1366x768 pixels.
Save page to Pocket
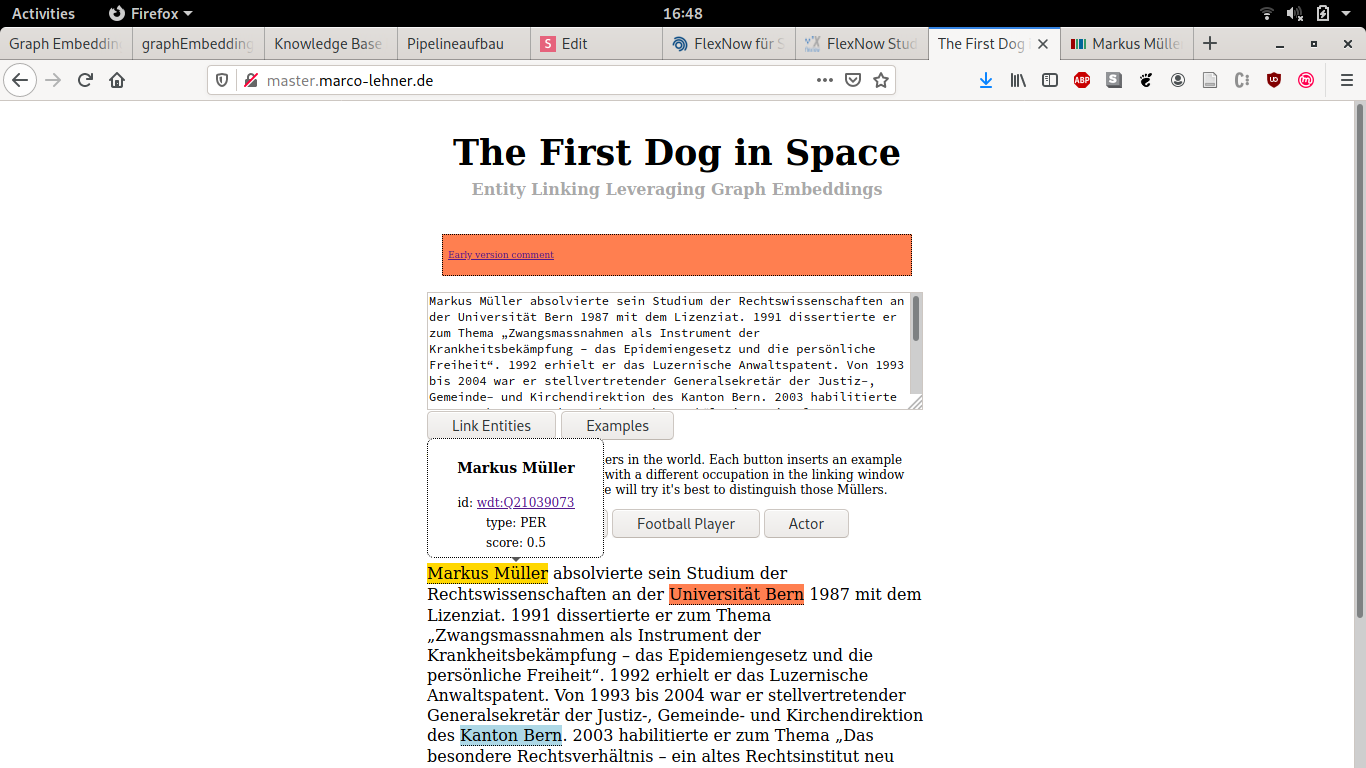(853, 80)
